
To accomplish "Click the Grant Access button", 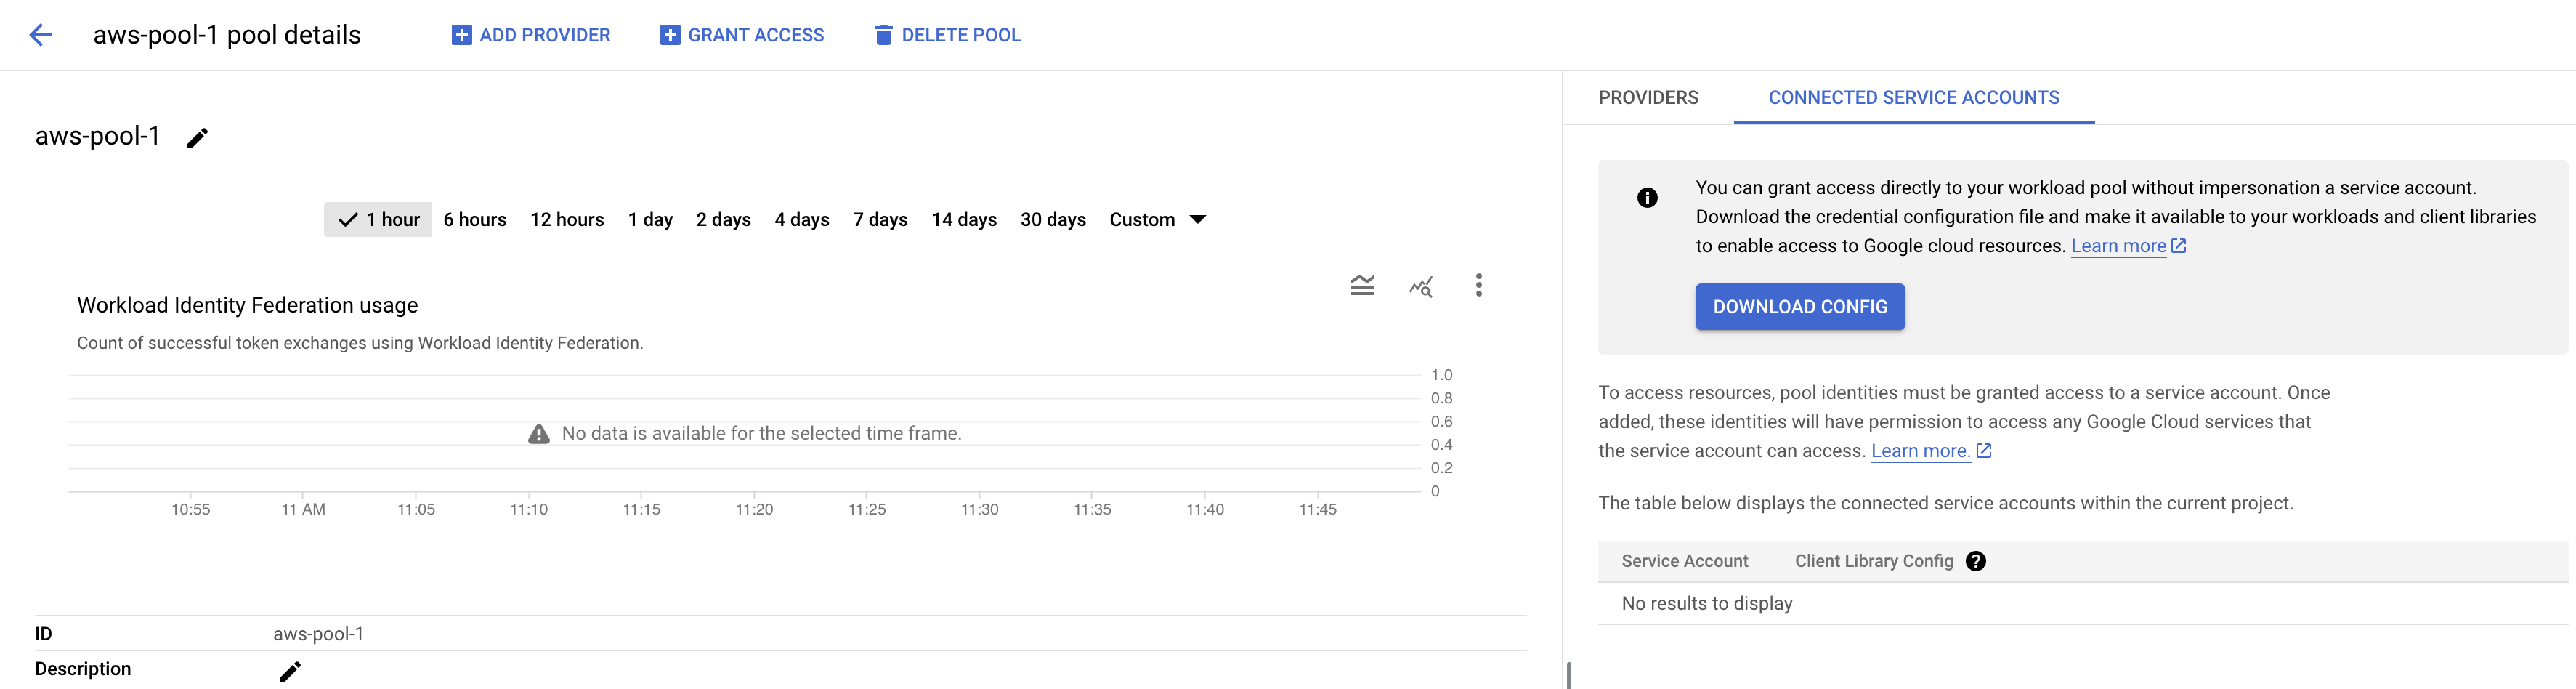I will tap(742, 35).
